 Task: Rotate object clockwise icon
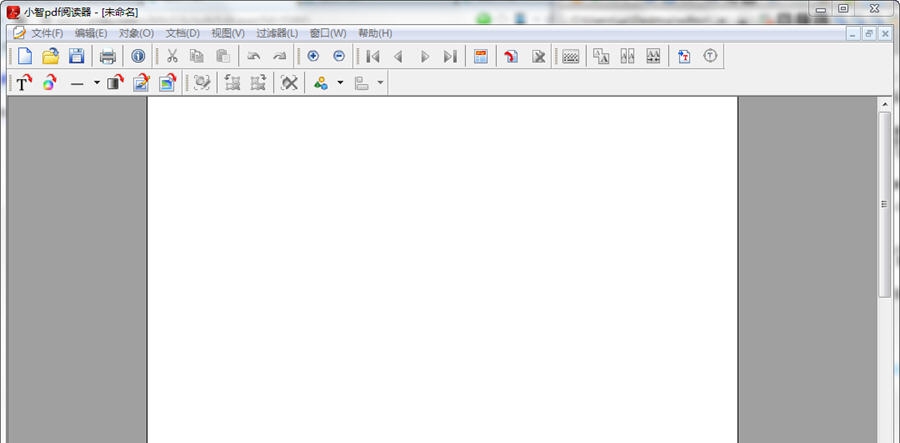point(258,83)
